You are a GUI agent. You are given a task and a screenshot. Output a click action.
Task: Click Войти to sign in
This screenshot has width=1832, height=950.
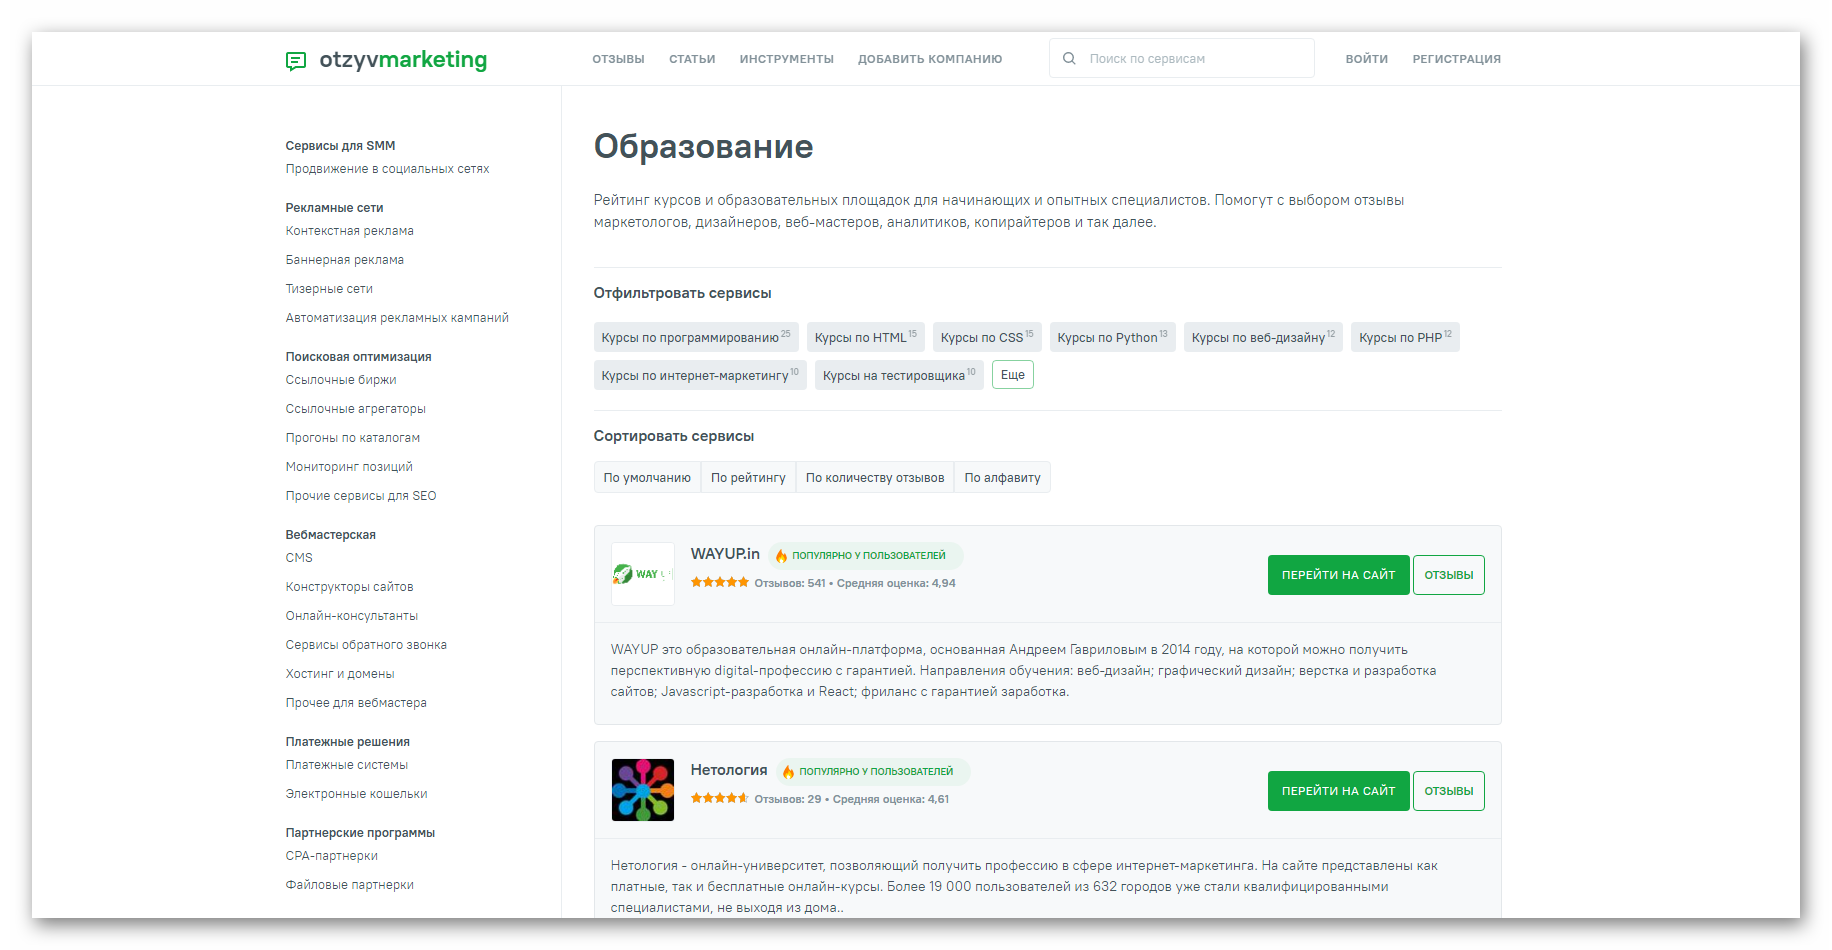(1367, 59)
